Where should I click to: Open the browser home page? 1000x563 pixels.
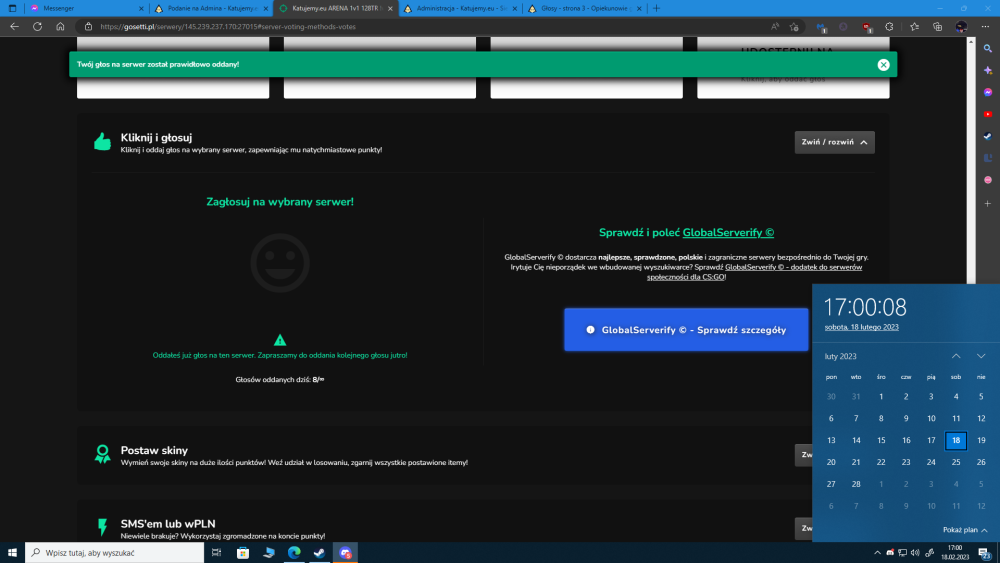pos(60,27)
